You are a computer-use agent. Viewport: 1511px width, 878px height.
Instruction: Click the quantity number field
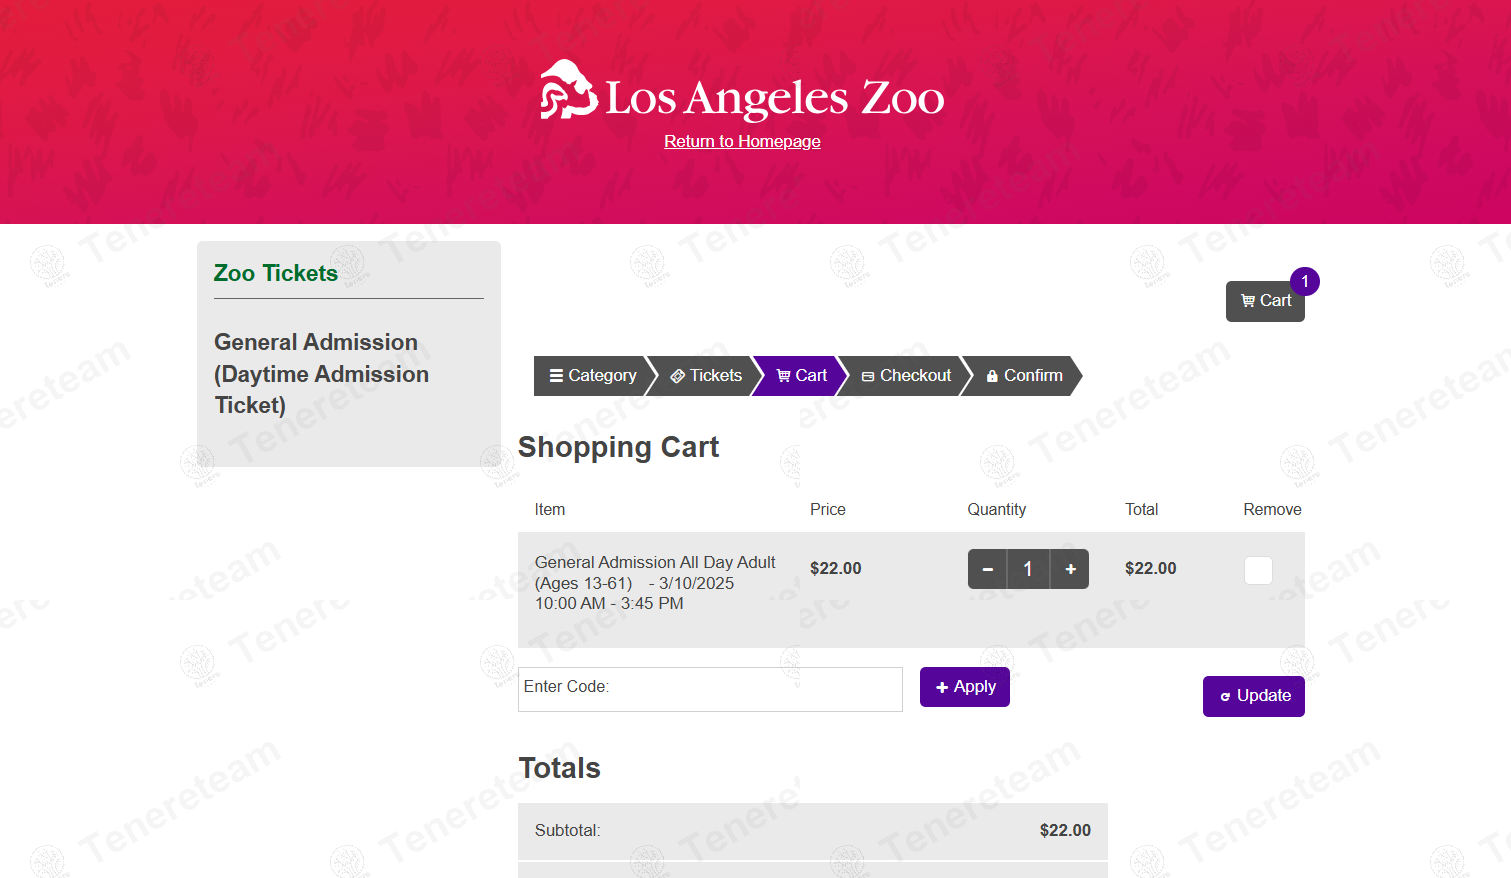1028,569
